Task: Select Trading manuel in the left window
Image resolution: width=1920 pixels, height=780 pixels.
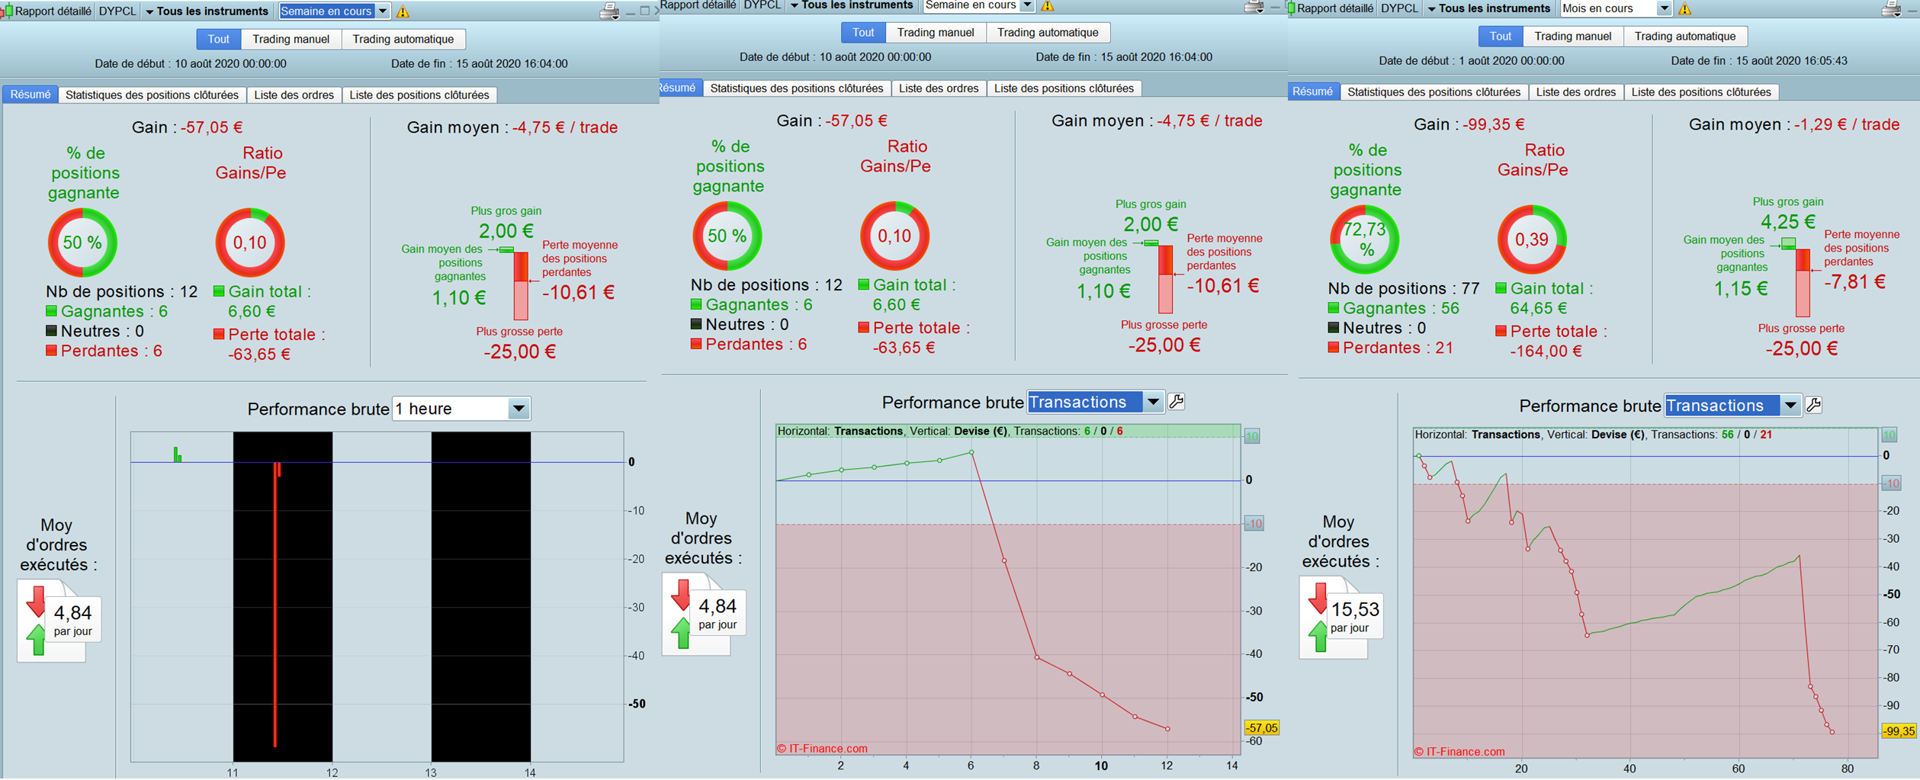Action: (x=291, y=39)
